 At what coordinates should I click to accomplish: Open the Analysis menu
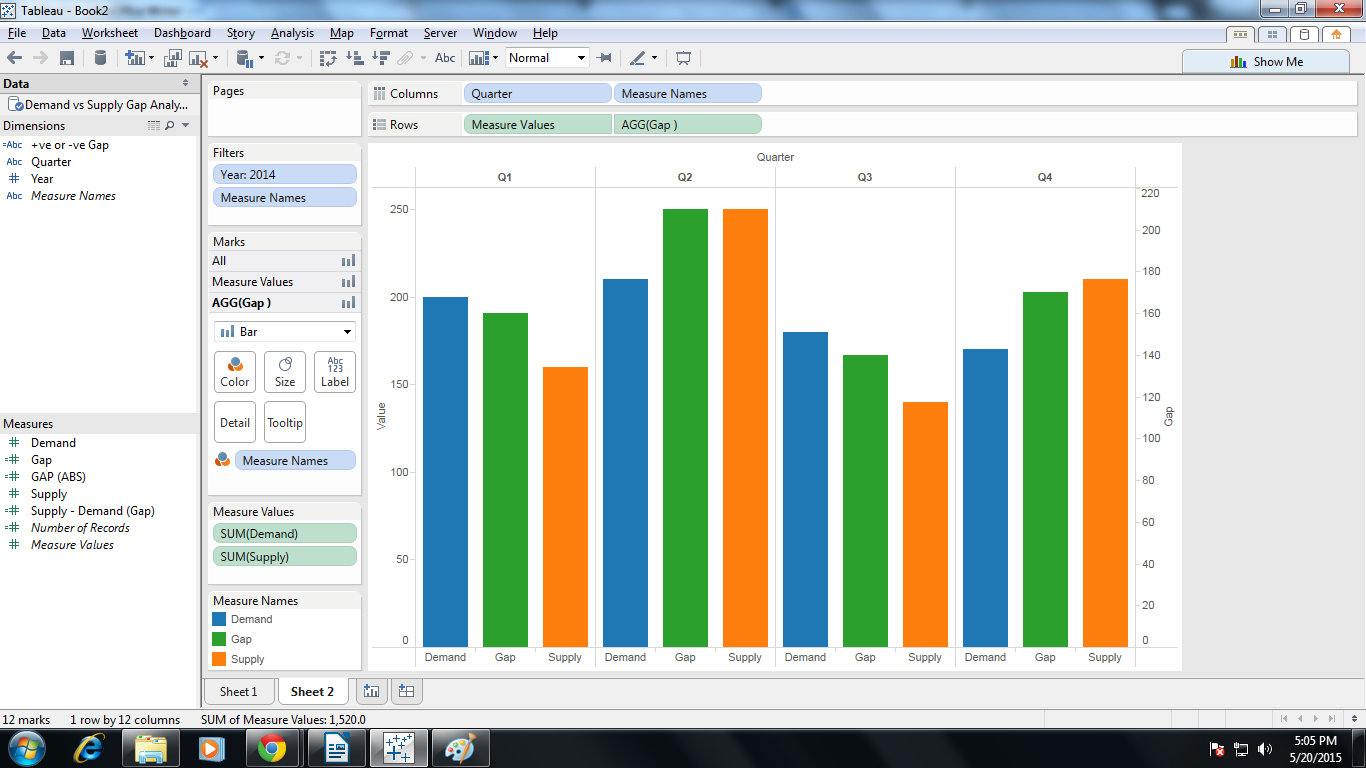click(292, 32)
